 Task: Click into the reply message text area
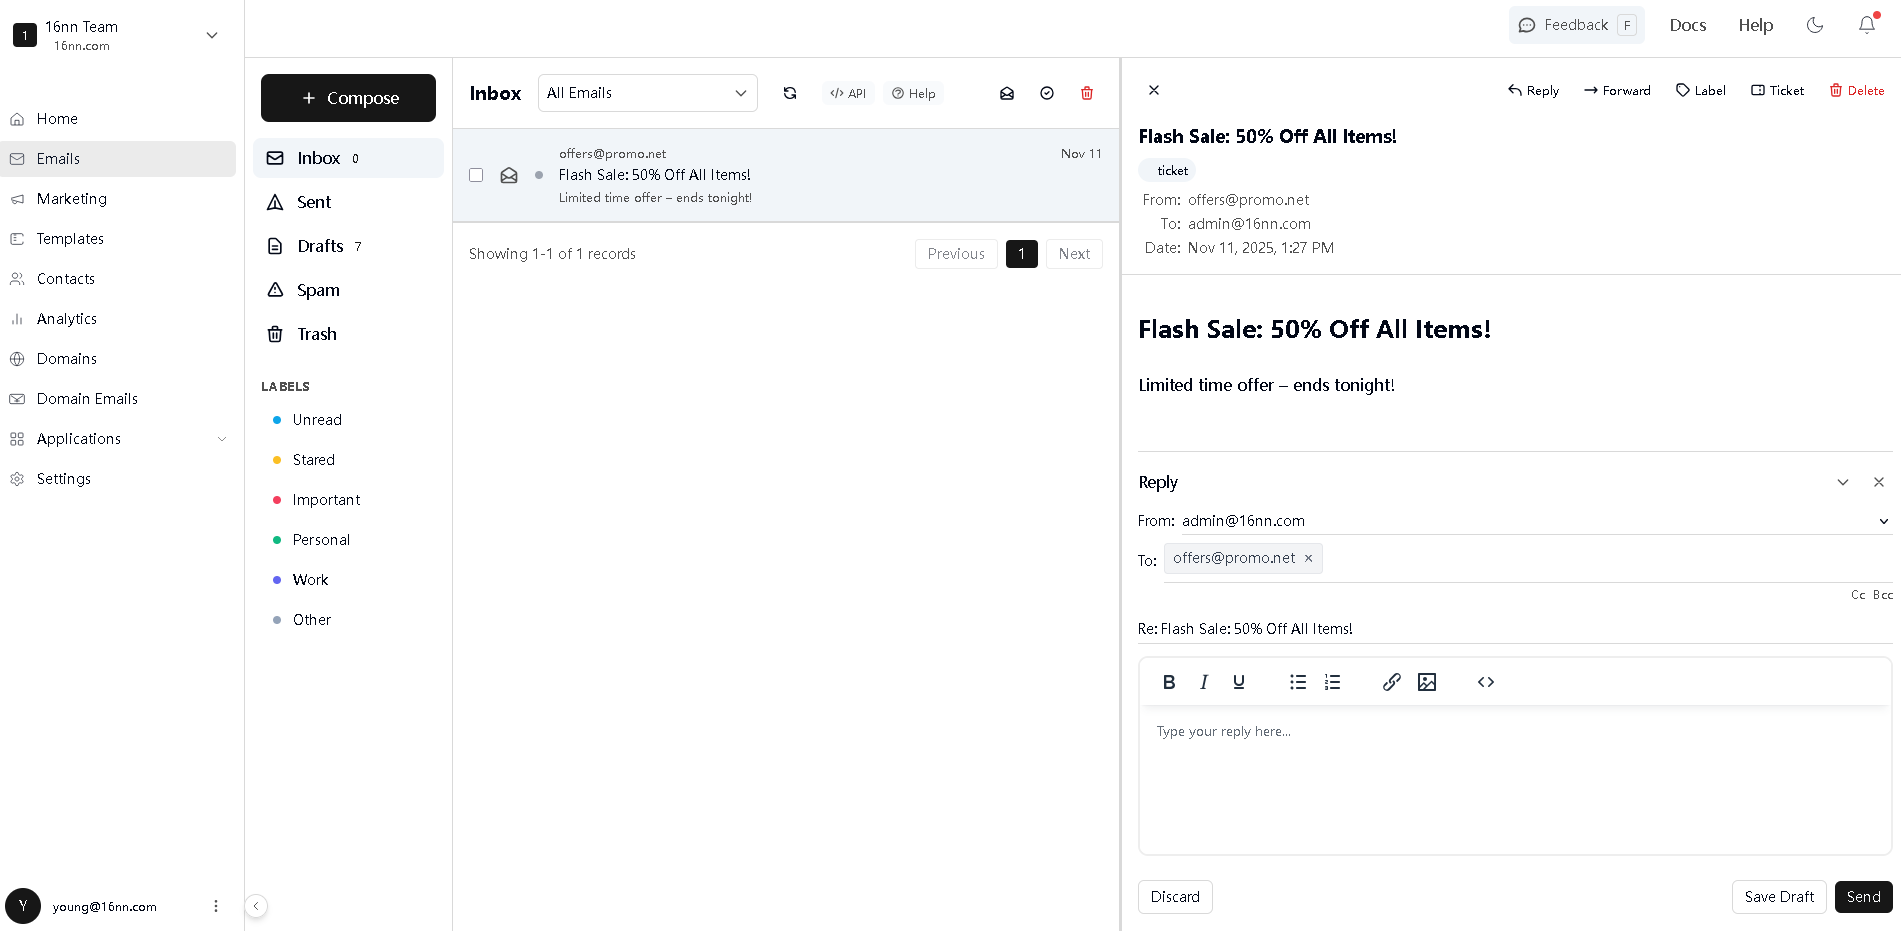(1514, 780)
